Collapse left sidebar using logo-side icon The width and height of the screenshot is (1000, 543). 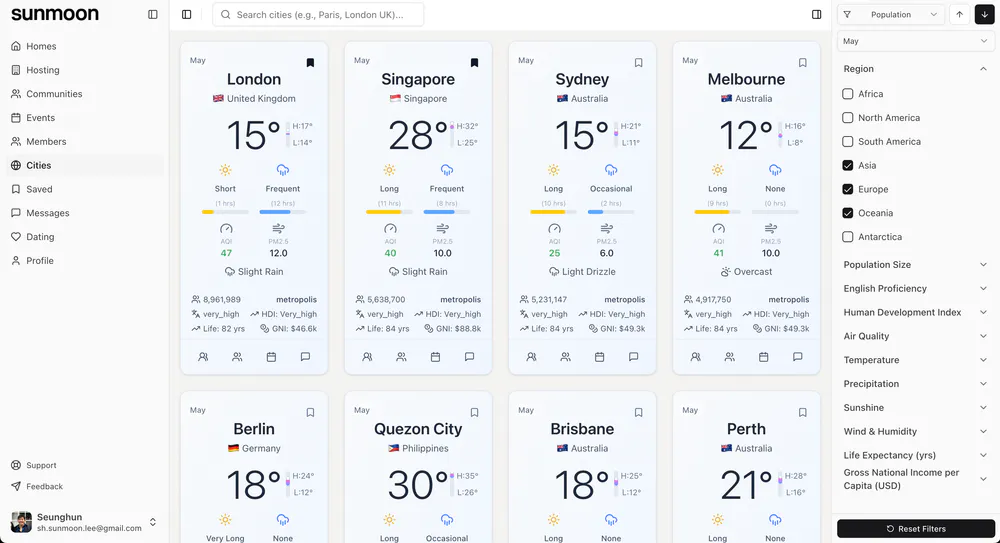[152, 15]
